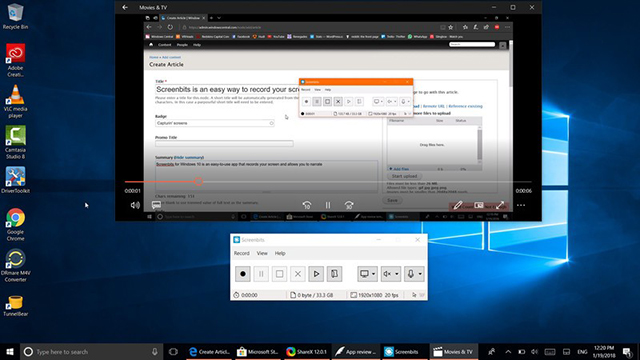Skip forward 30 seconds in the video
This screenshot has width=640, height=360.
349,205
